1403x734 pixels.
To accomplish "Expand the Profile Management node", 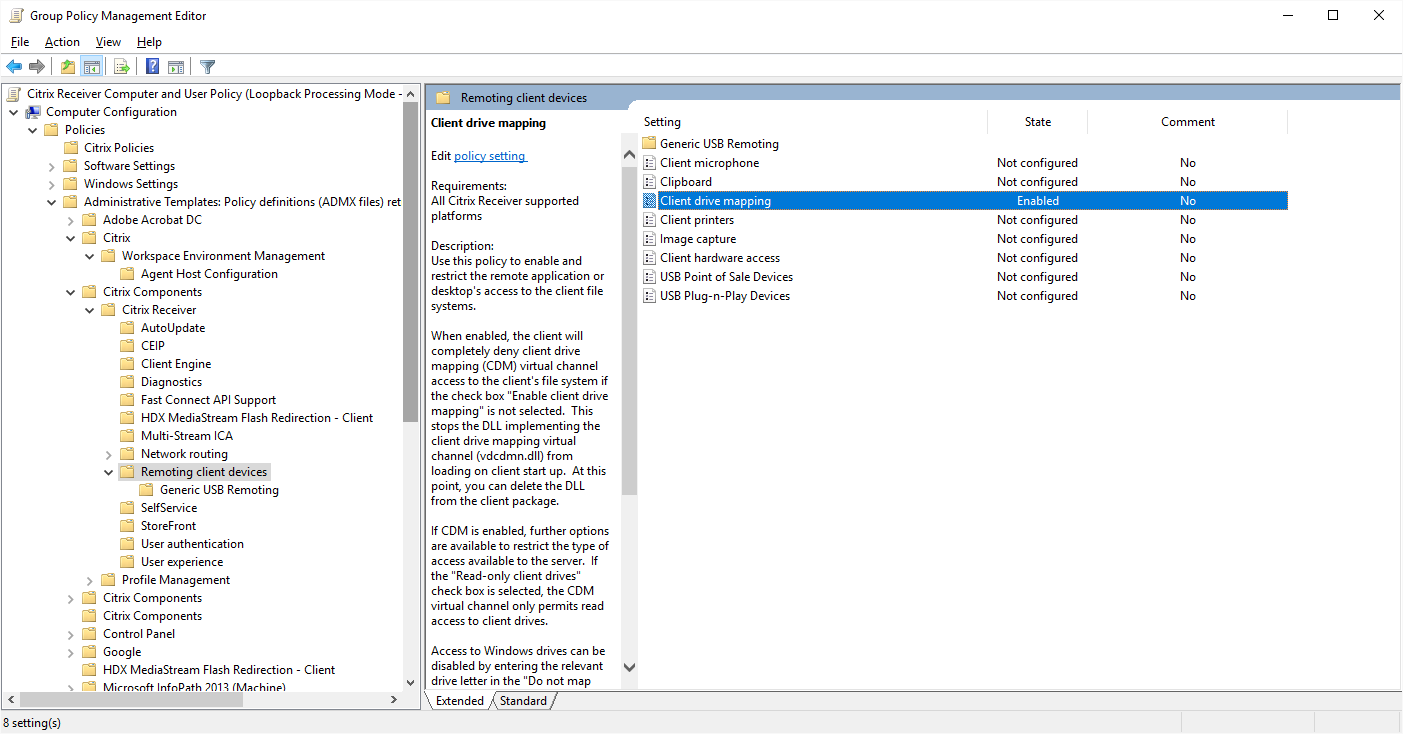I will pos(90,580).
